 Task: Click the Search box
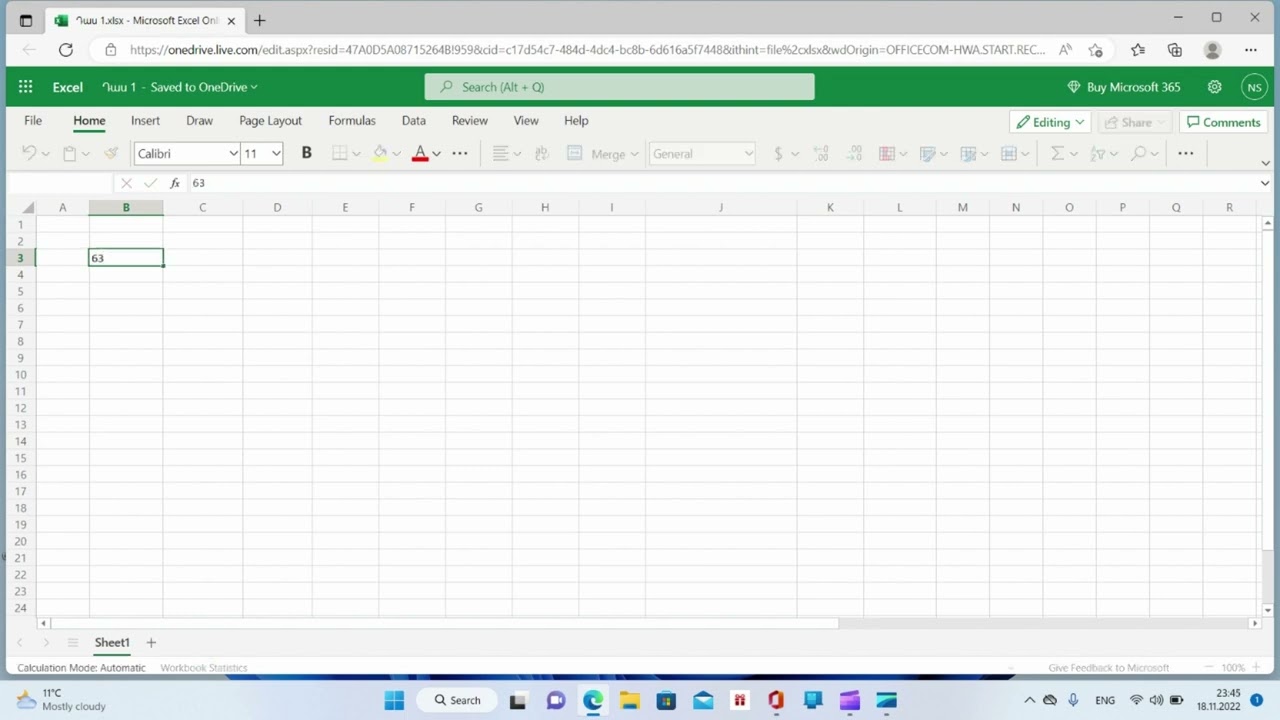click(619, 87)
